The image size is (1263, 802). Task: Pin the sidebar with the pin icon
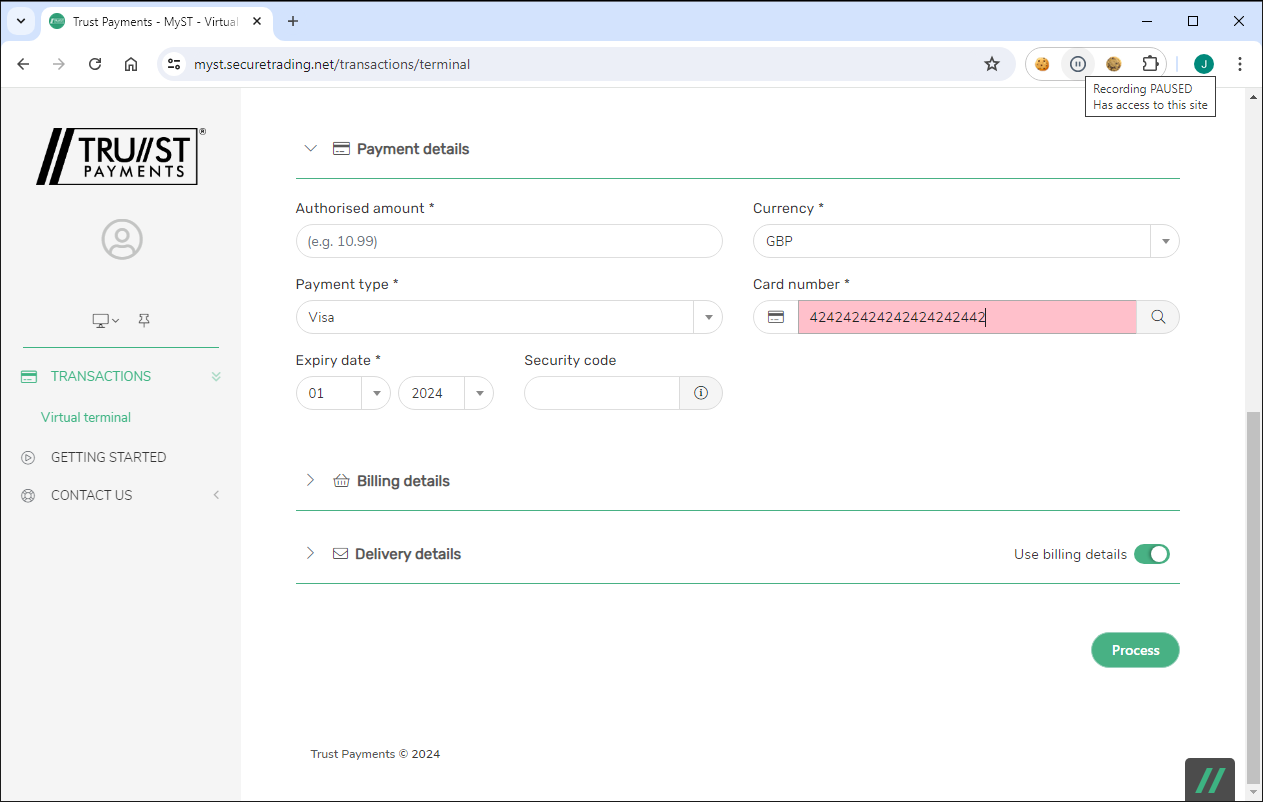pyautogui.click(x=144, y=320)
